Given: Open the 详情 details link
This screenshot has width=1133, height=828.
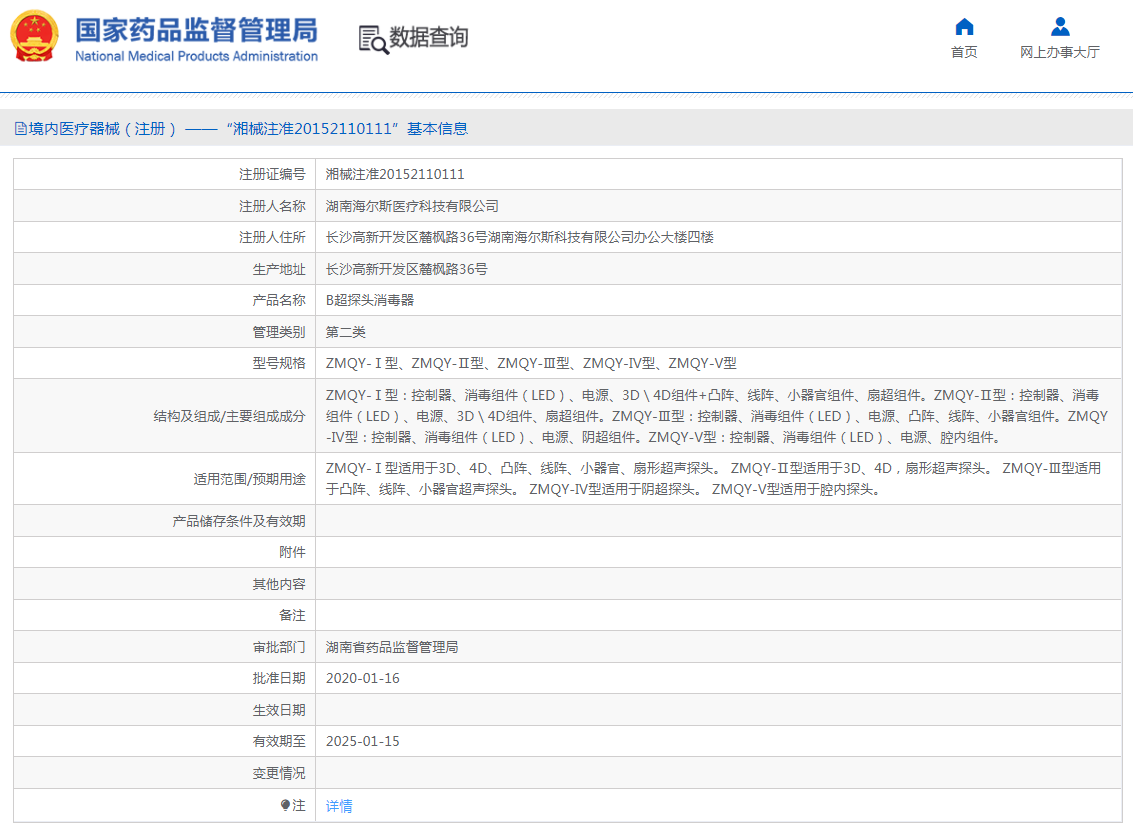Looking at the screenshot, I should pyautogui.click(x=339, y=805).
